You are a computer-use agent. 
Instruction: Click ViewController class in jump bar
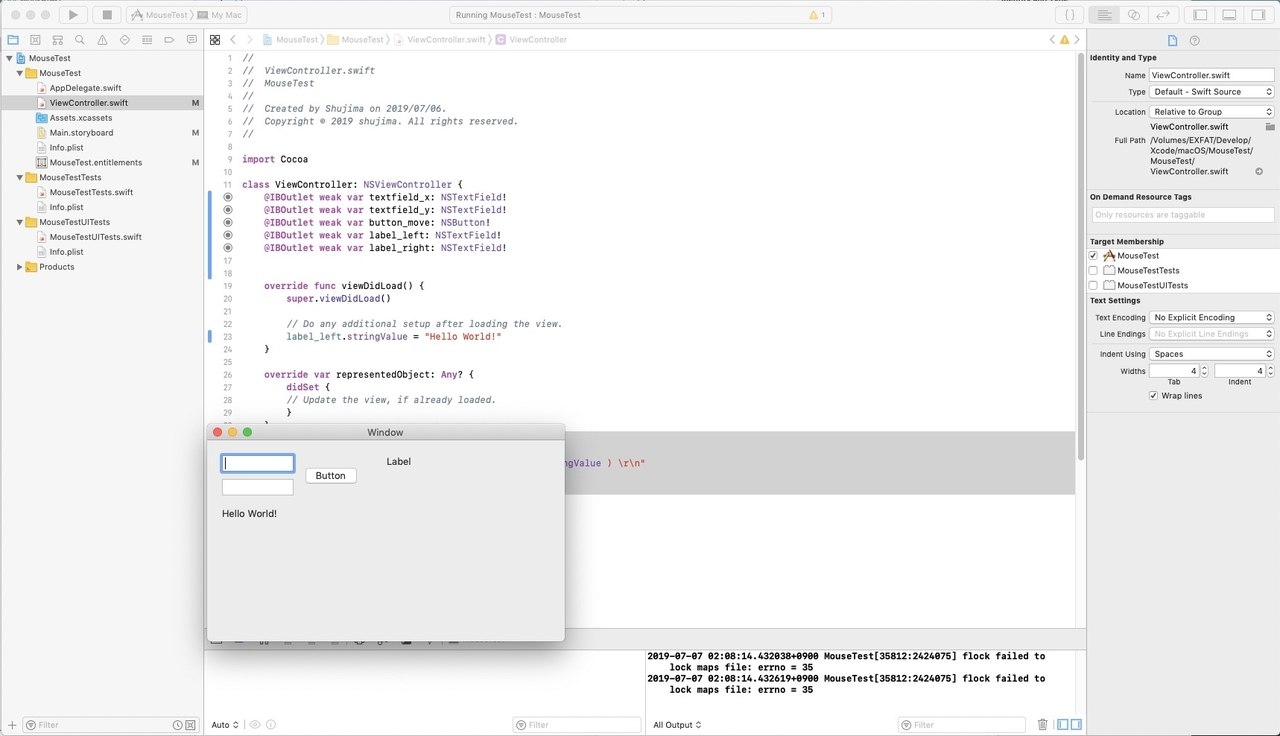[x=530, y=40]
